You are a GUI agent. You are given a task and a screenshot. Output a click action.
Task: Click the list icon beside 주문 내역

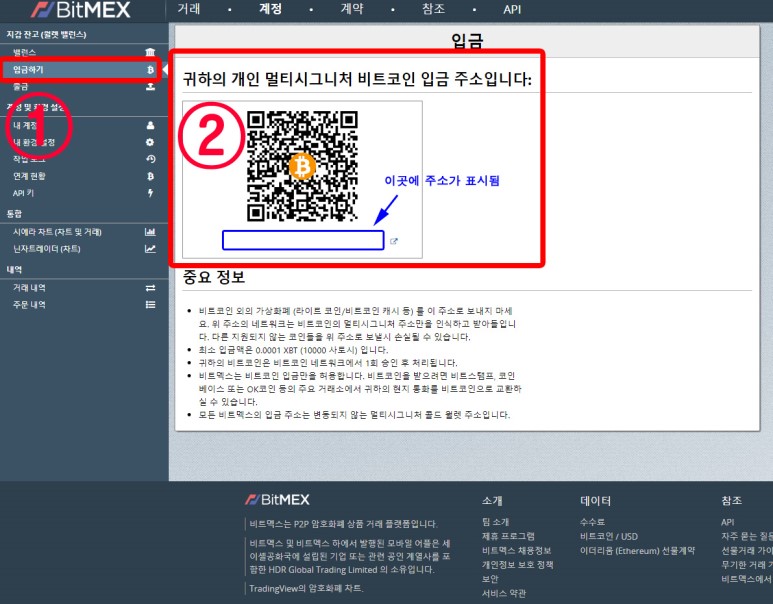pyautogui.click(x=150, y=305)
